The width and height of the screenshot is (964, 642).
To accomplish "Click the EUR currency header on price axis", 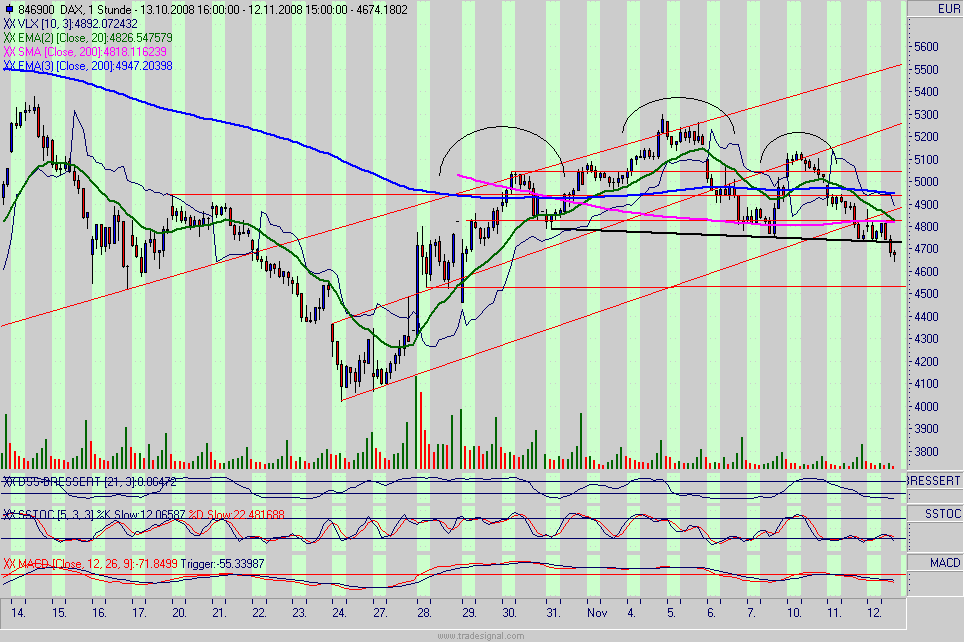I will pyautogui.click(x=949, y=9).
